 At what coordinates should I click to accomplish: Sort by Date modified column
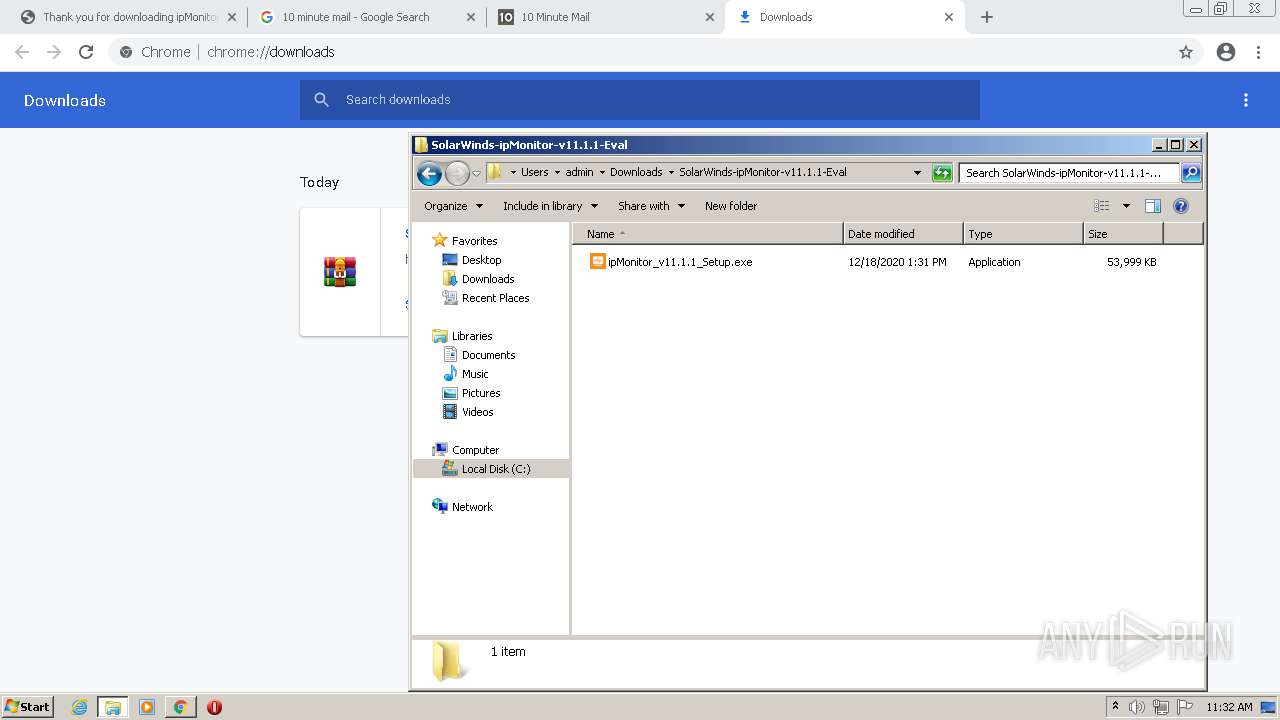click(x=903, y=234)
